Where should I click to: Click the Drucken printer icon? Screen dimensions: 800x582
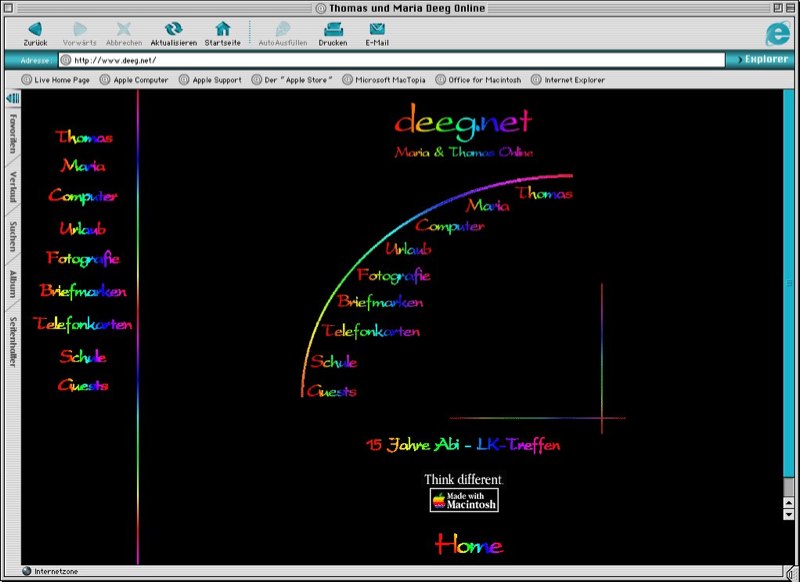click(x=332, y=29)
